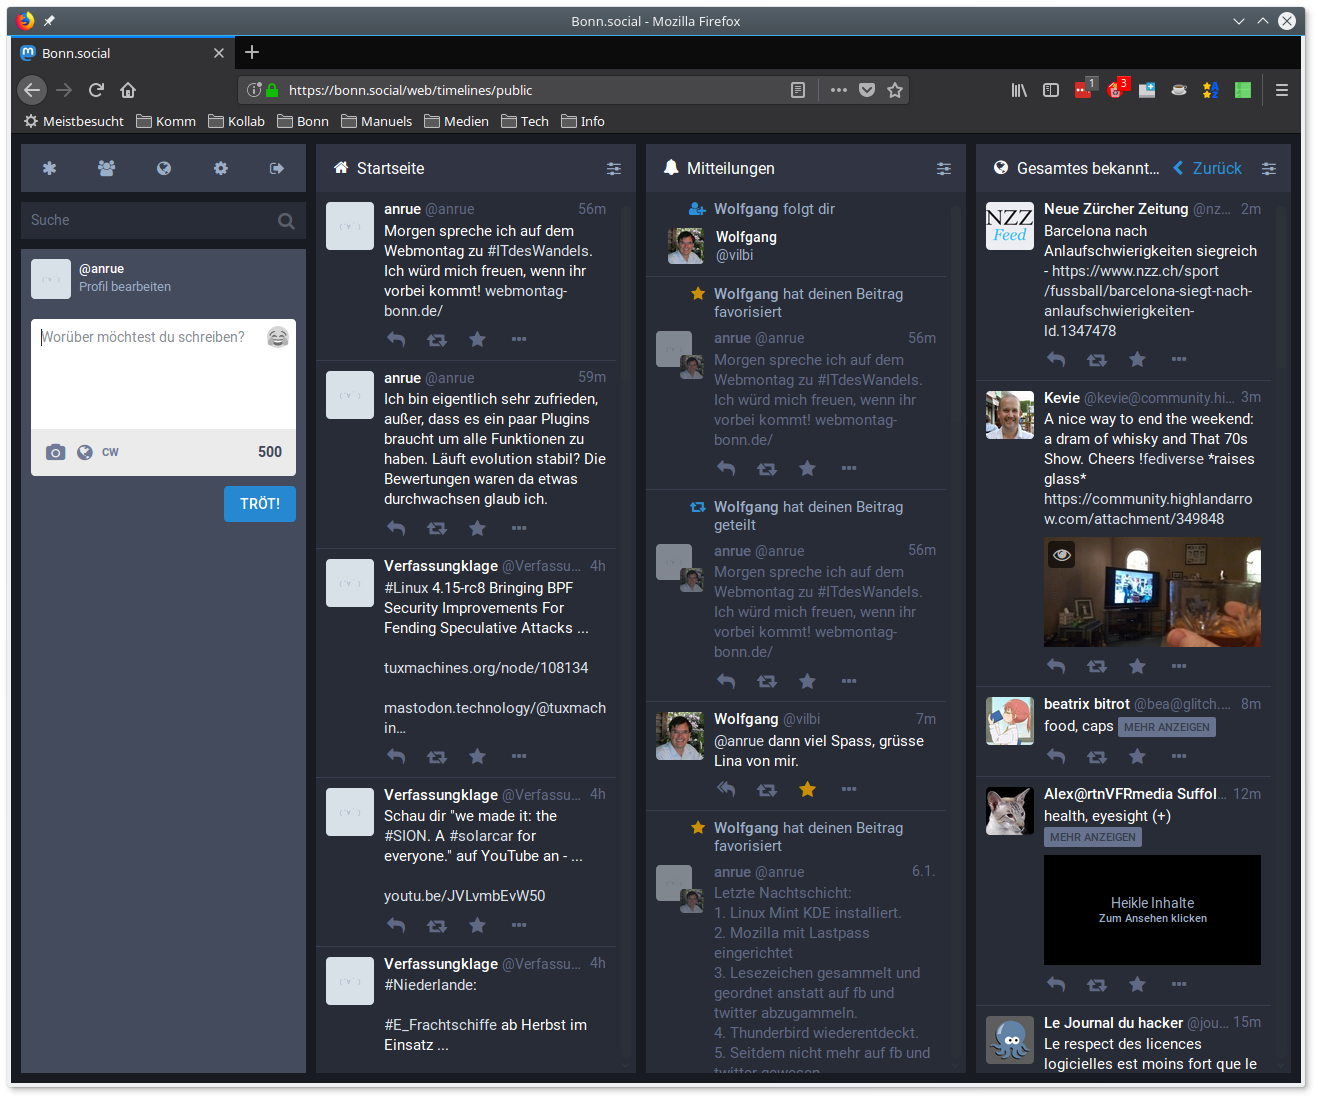
Task: Open the emoji picker in compose box
Action: (x=278, y=337)
